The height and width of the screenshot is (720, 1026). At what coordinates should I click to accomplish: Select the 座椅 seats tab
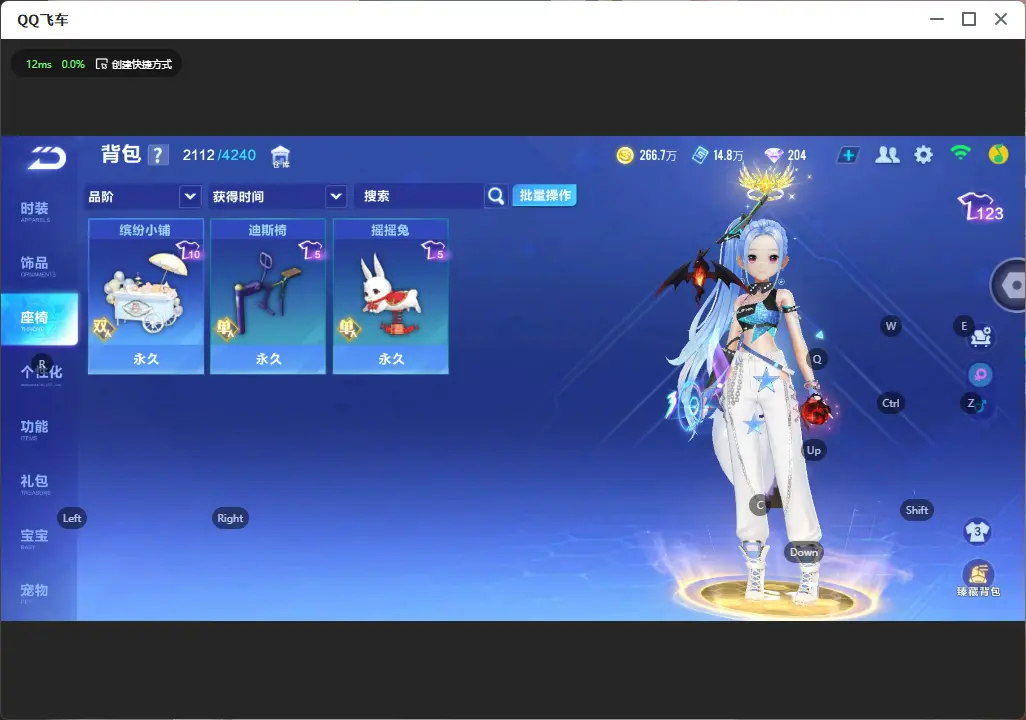point(38,319)
